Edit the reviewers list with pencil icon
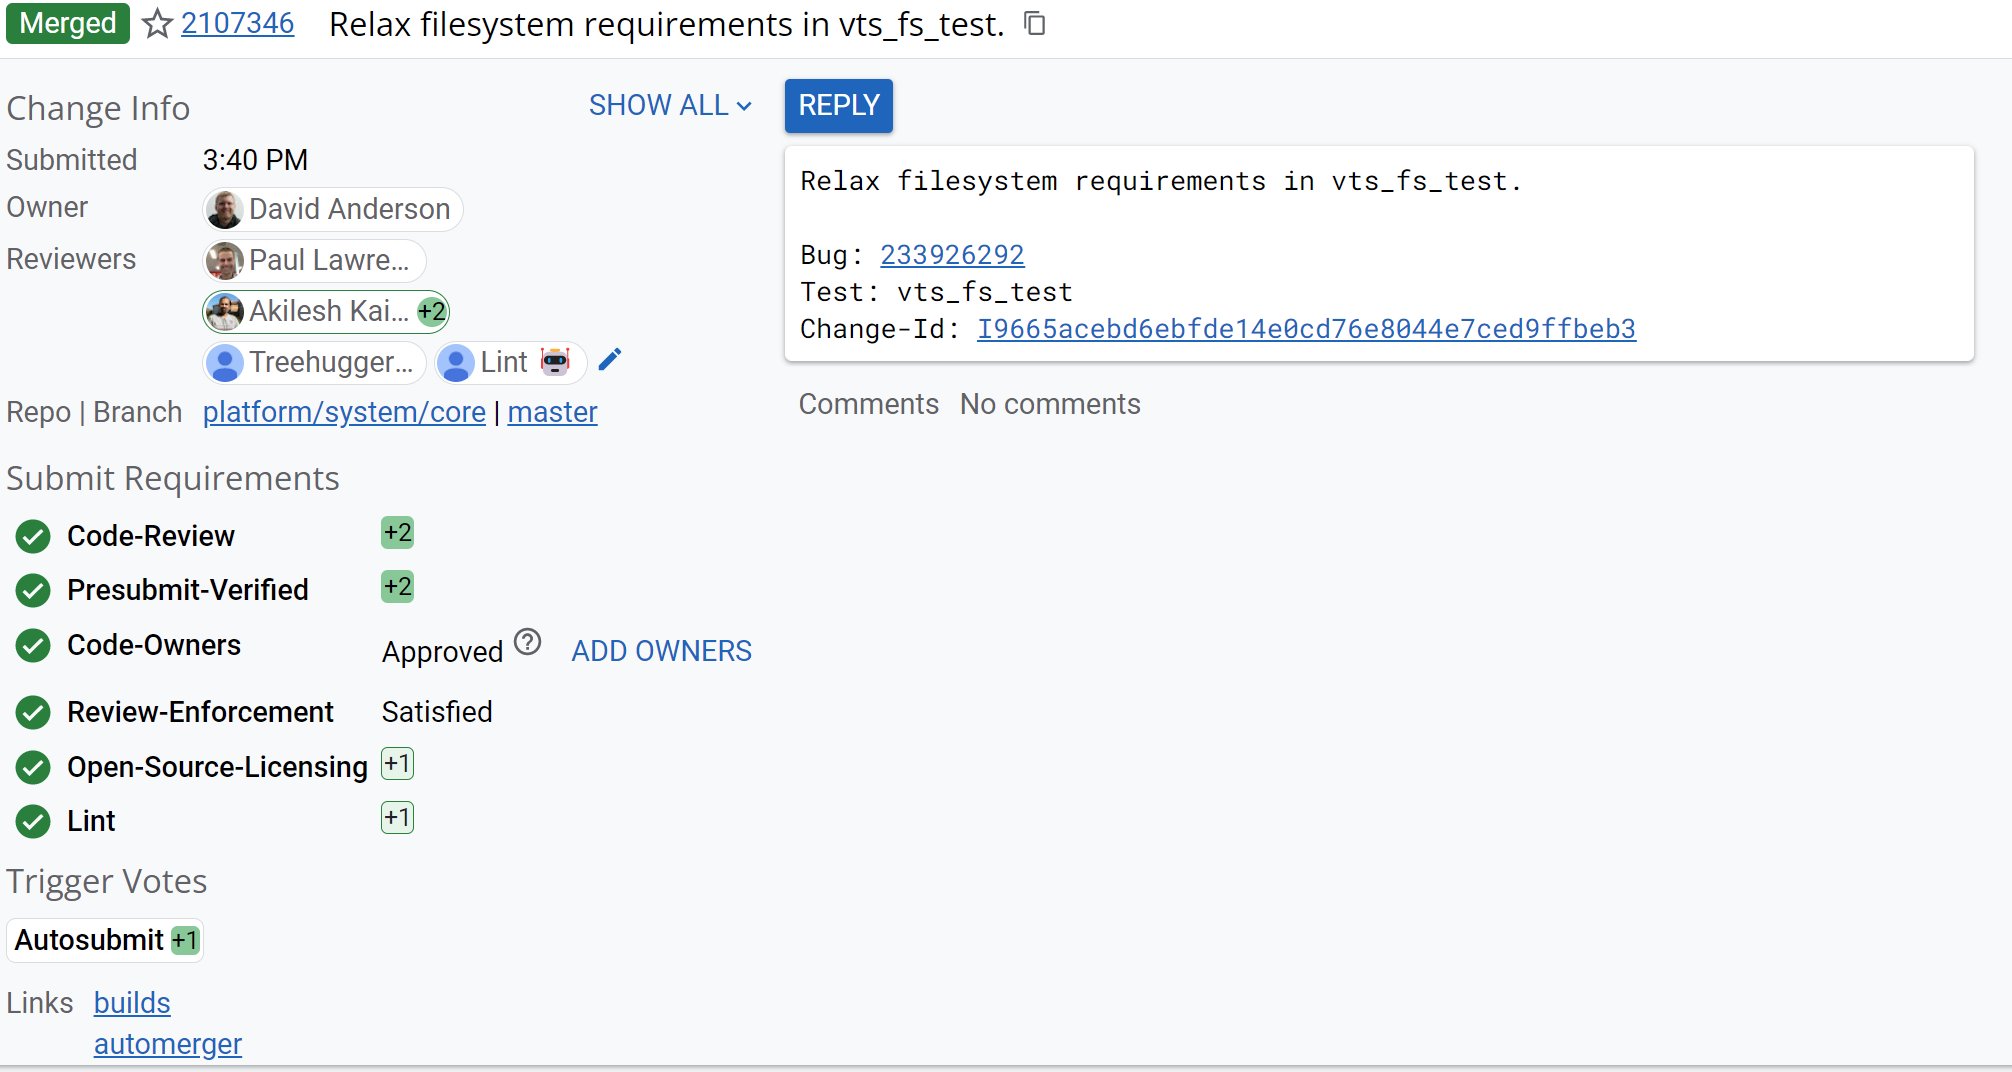The image size is (2012, 1072). coord(610,361)
